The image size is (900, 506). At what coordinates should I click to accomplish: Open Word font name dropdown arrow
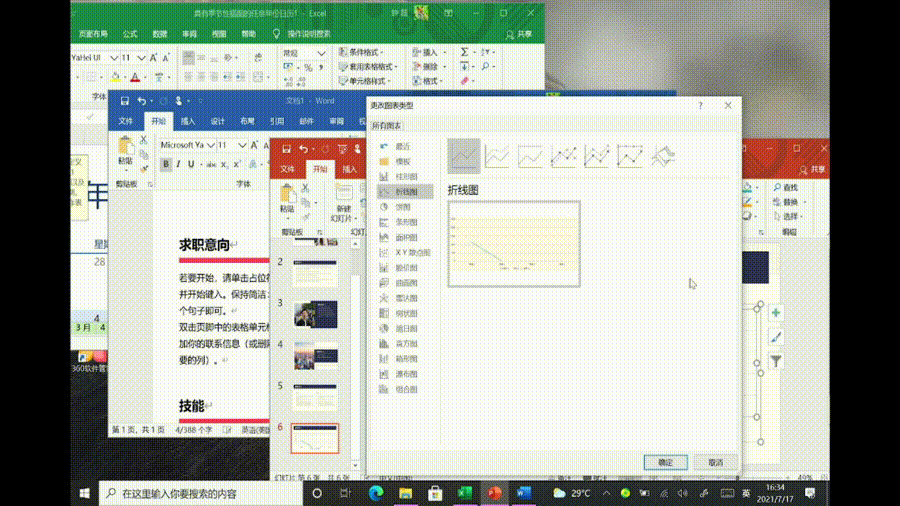(x=211, y=145)
